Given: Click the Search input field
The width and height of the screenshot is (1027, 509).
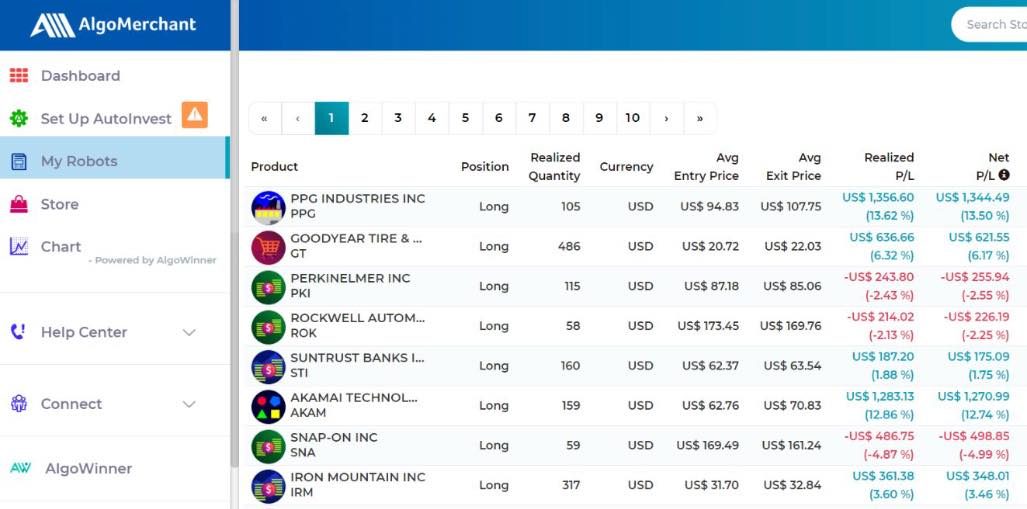Looking at the screenshot, I should point(990,25).
